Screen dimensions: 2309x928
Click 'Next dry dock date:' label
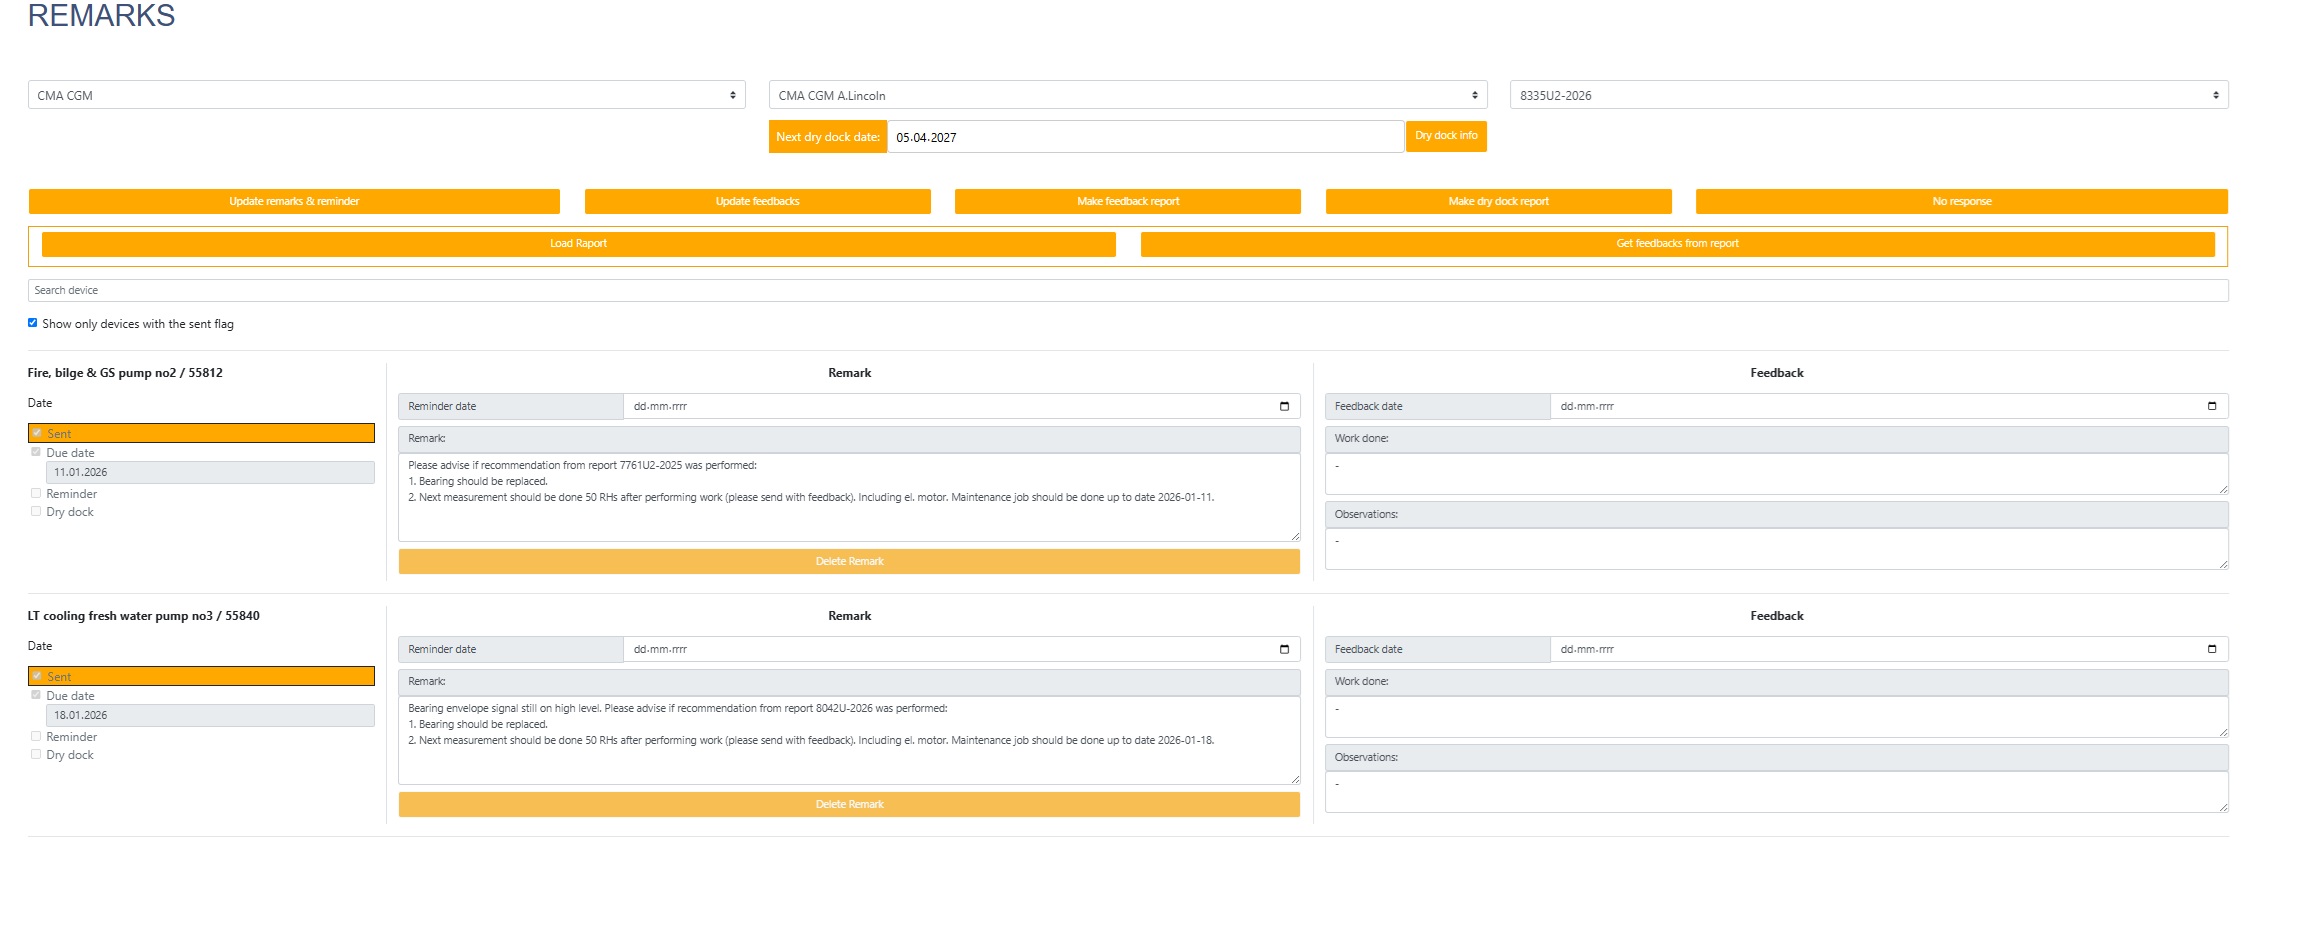[828, 137]
